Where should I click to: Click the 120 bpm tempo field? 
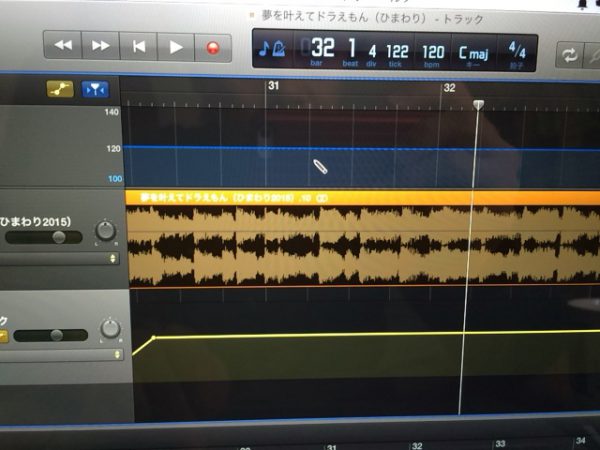tap(432, 49)
